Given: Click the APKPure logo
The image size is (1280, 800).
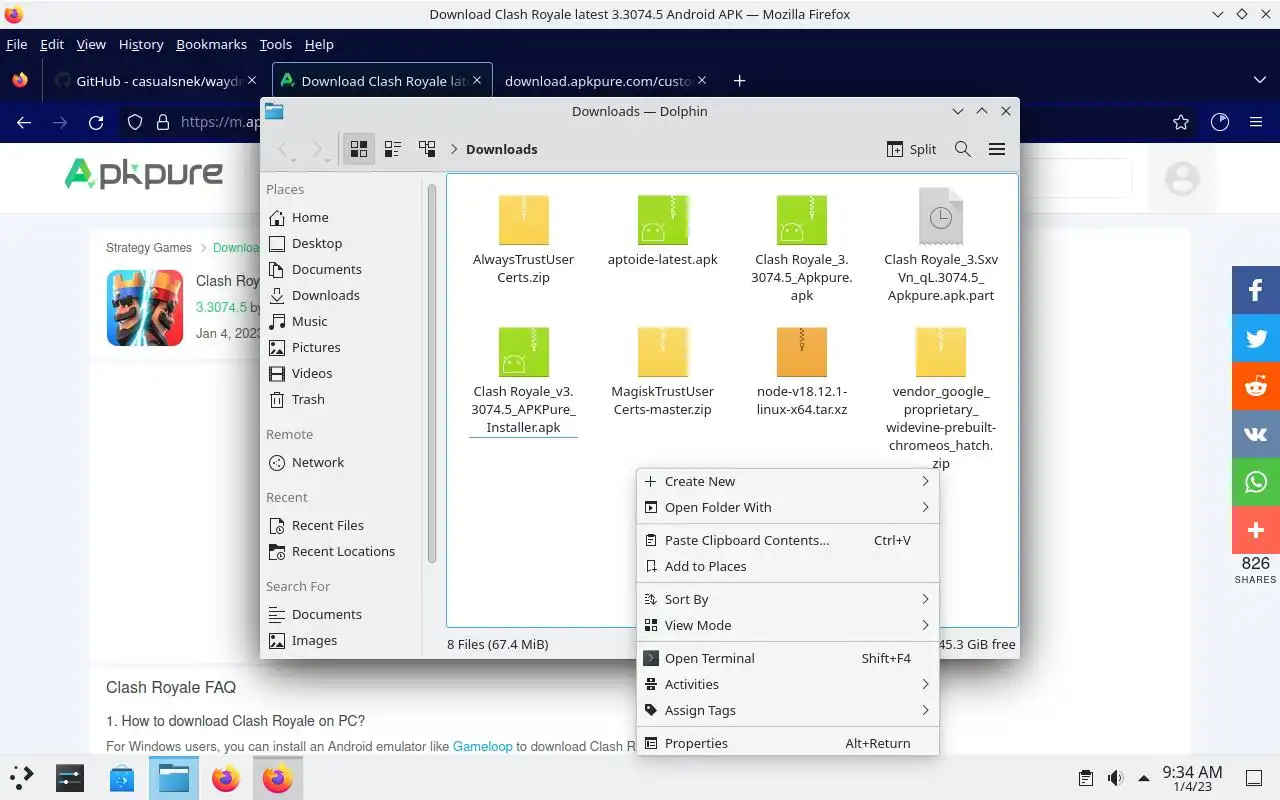Looking at the screenshot, I should (x=144, y=174).
